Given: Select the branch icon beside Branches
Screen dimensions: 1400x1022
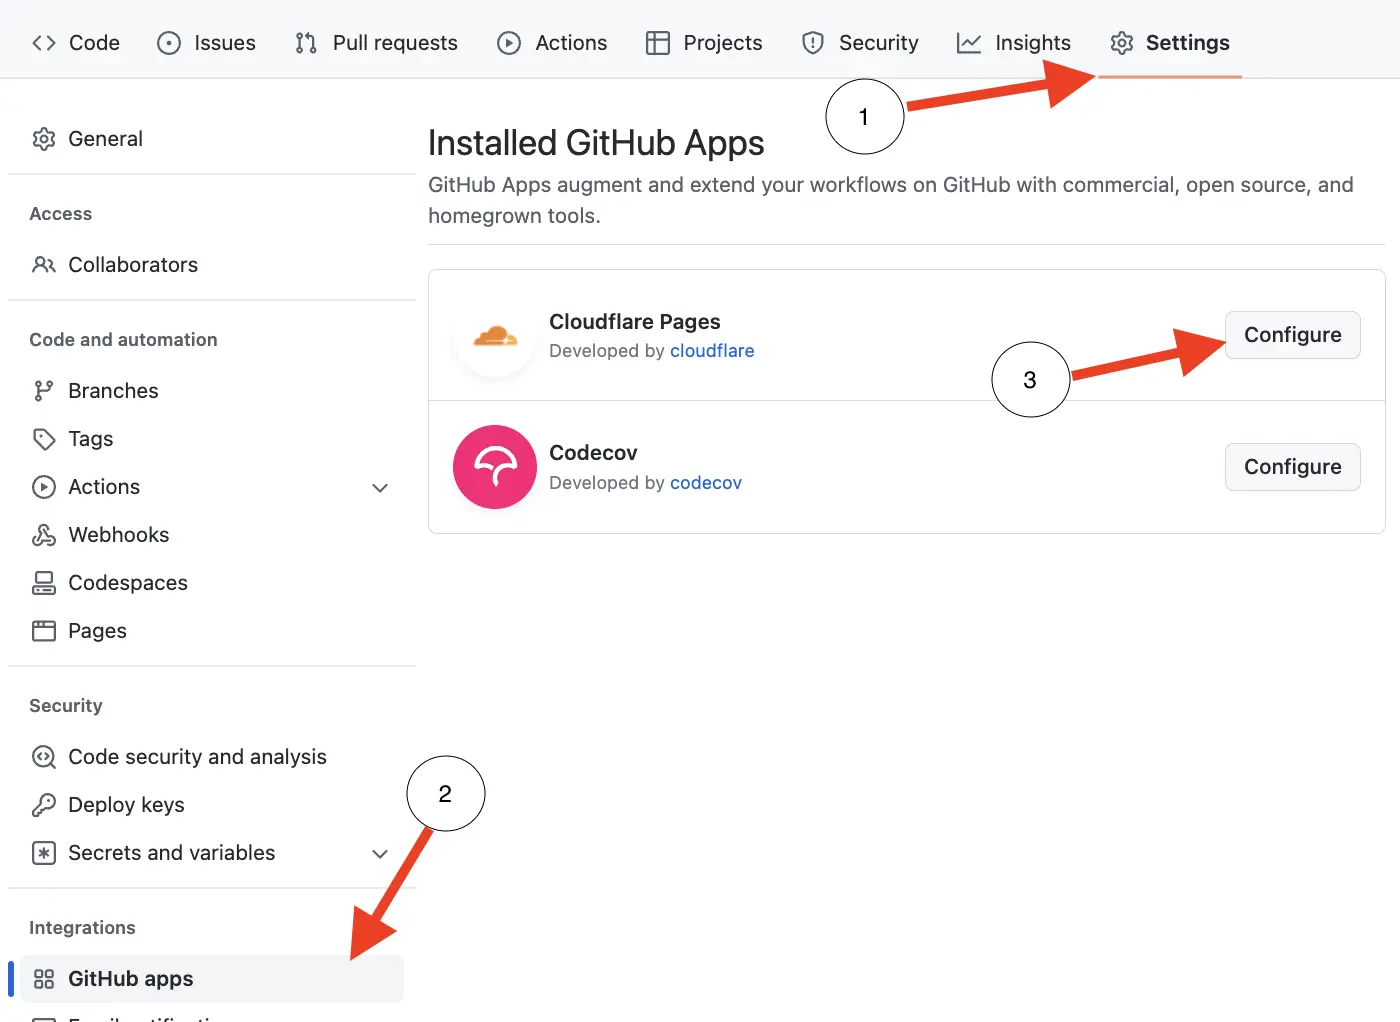Looking at the screenshot, I should 44,390.
